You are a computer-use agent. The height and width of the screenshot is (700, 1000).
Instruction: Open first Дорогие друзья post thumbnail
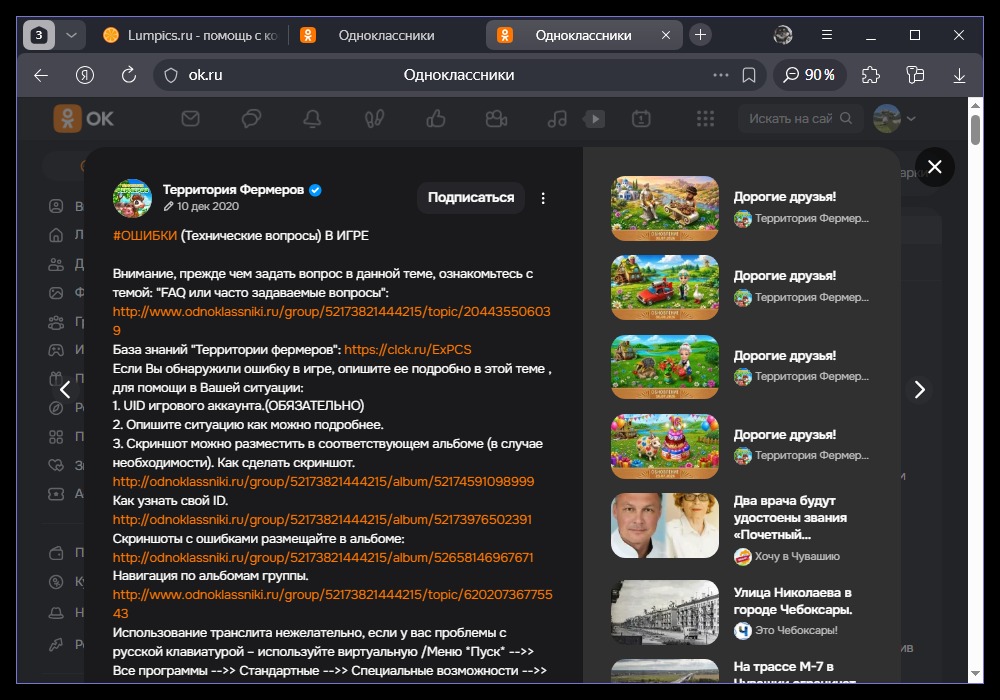click(x=665, y=208)
